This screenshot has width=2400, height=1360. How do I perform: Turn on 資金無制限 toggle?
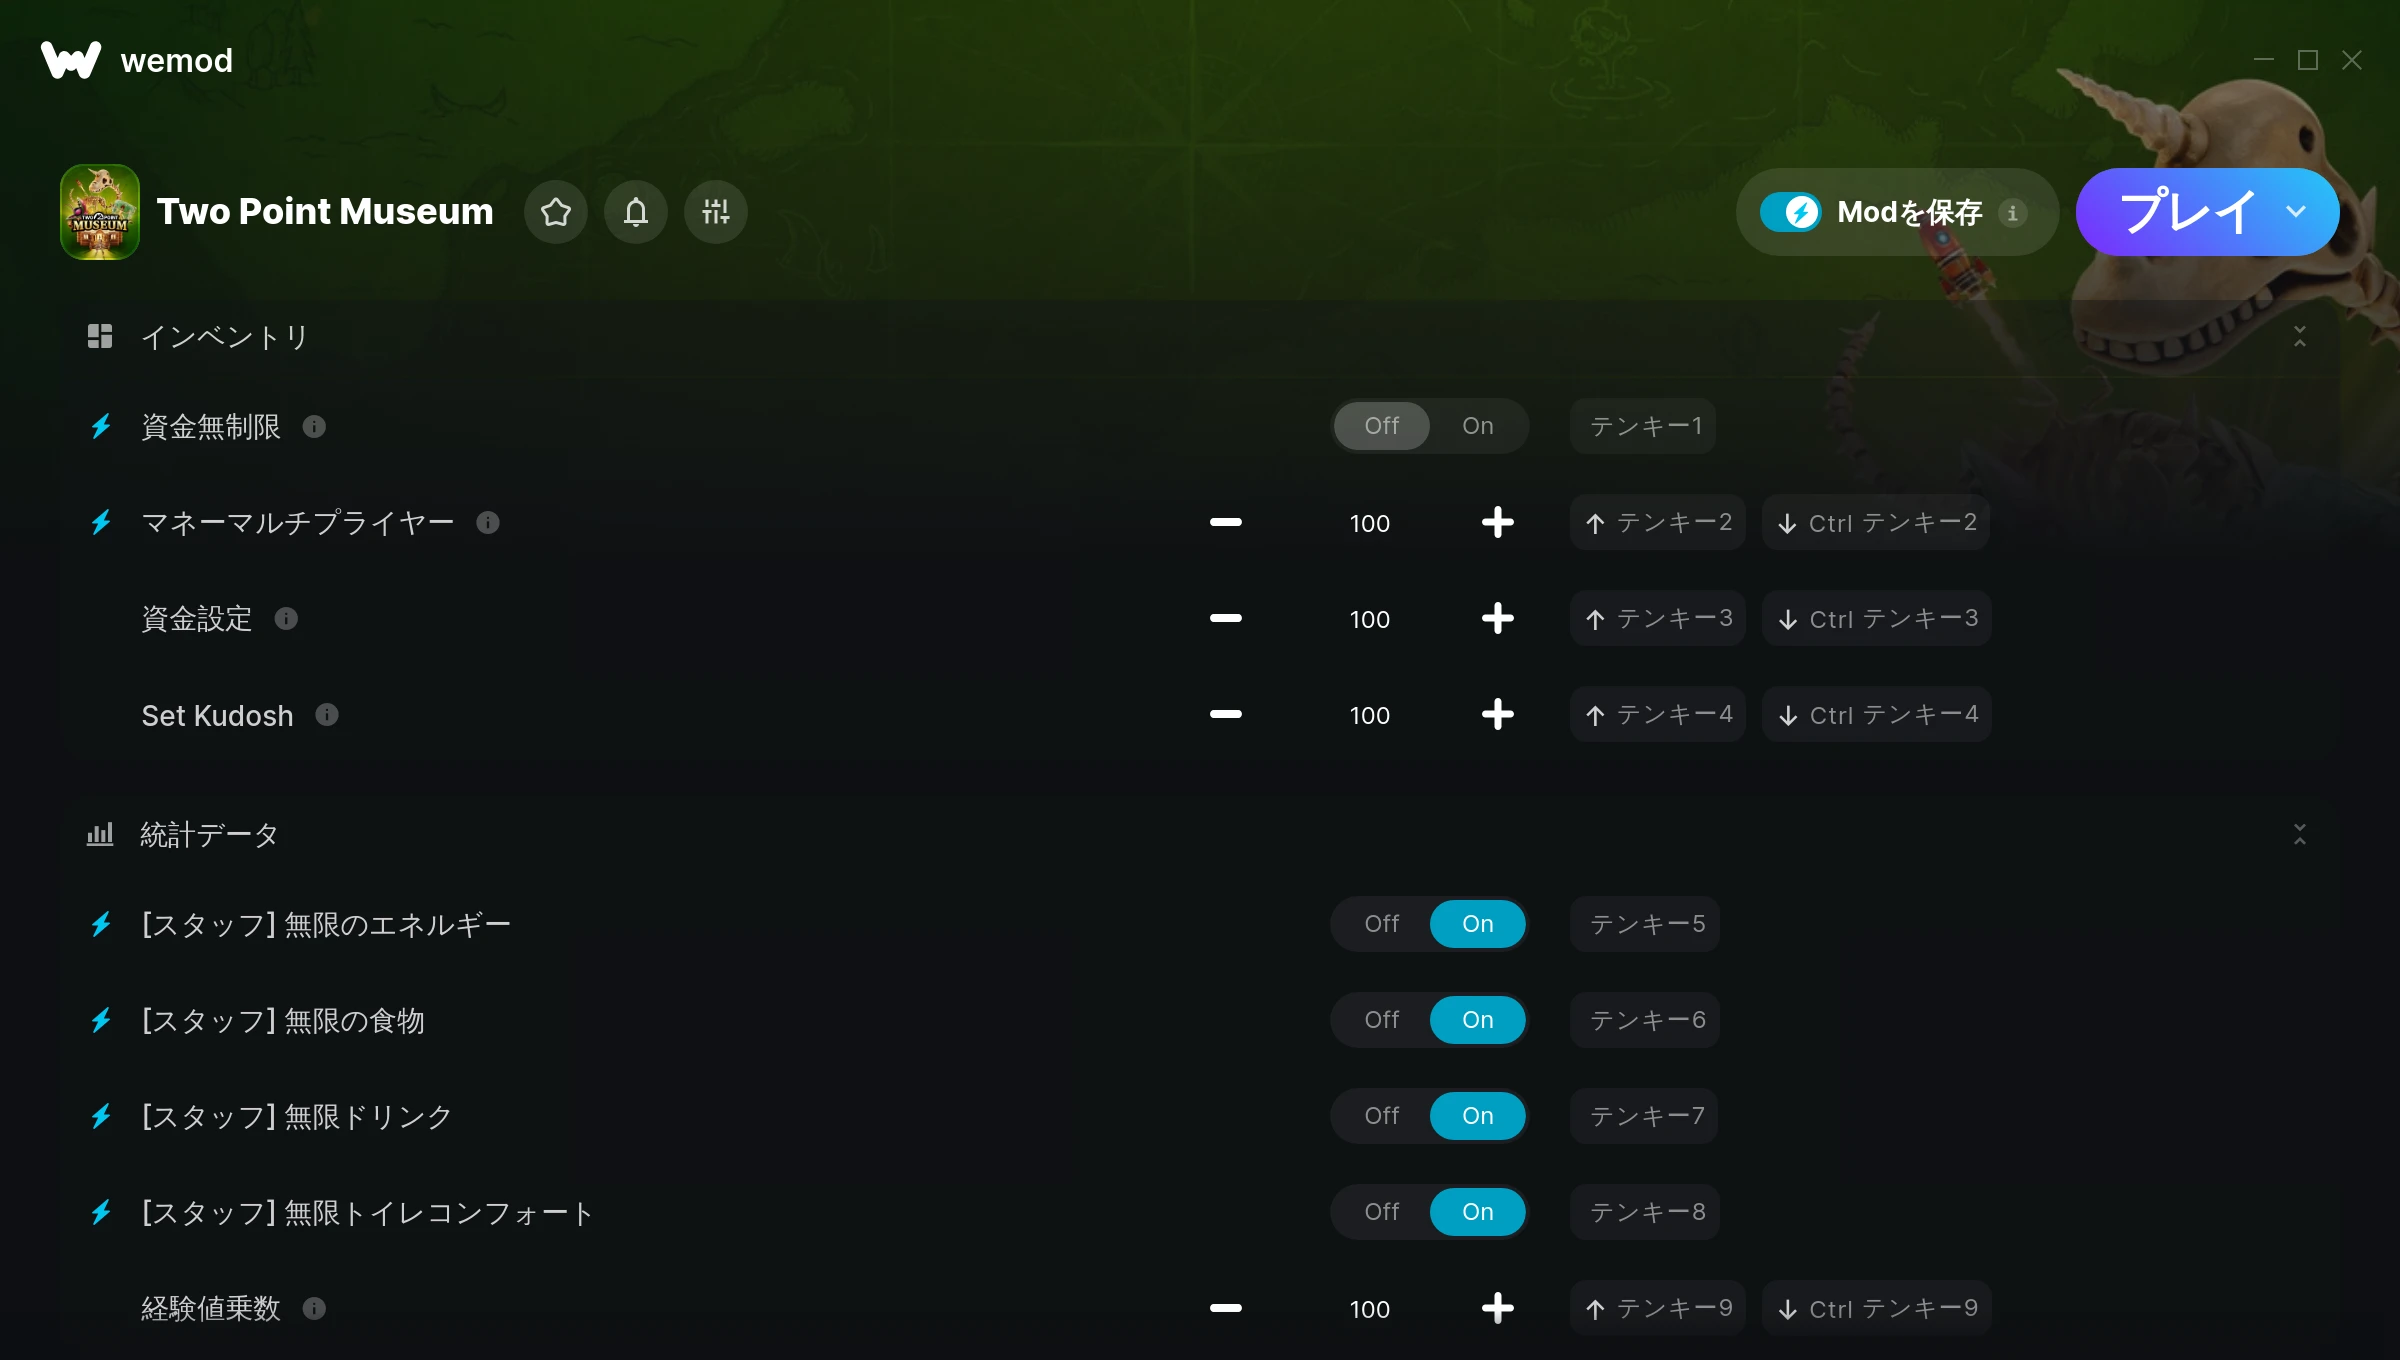pos(1478,426)
